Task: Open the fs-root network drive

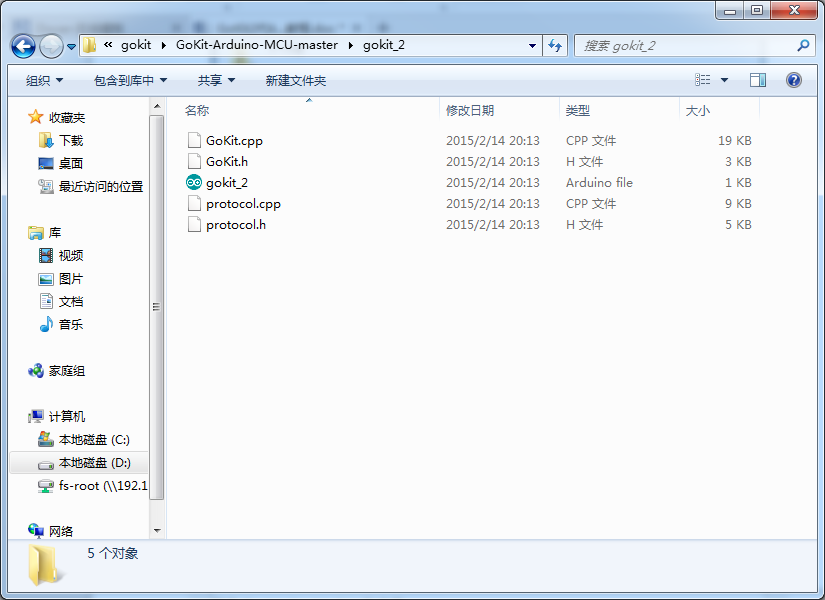Action: [x=93, y=486]
